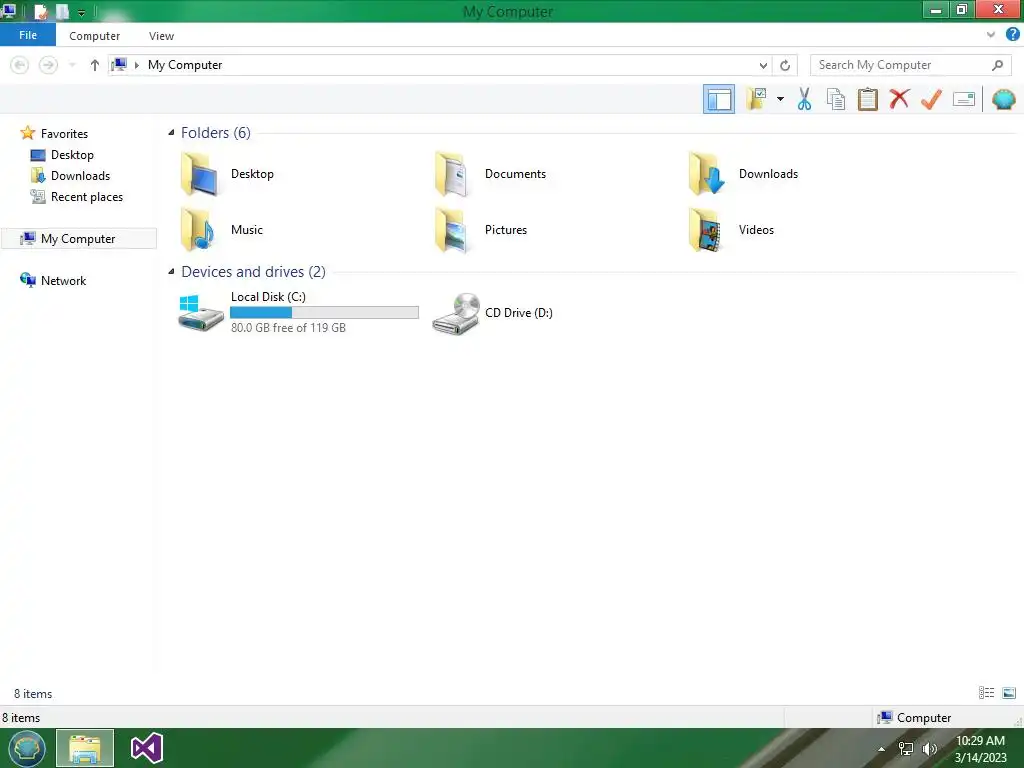Open the address bar history dropdown
The height and width of the screenshot is (768, 1024).
point(763,65)
